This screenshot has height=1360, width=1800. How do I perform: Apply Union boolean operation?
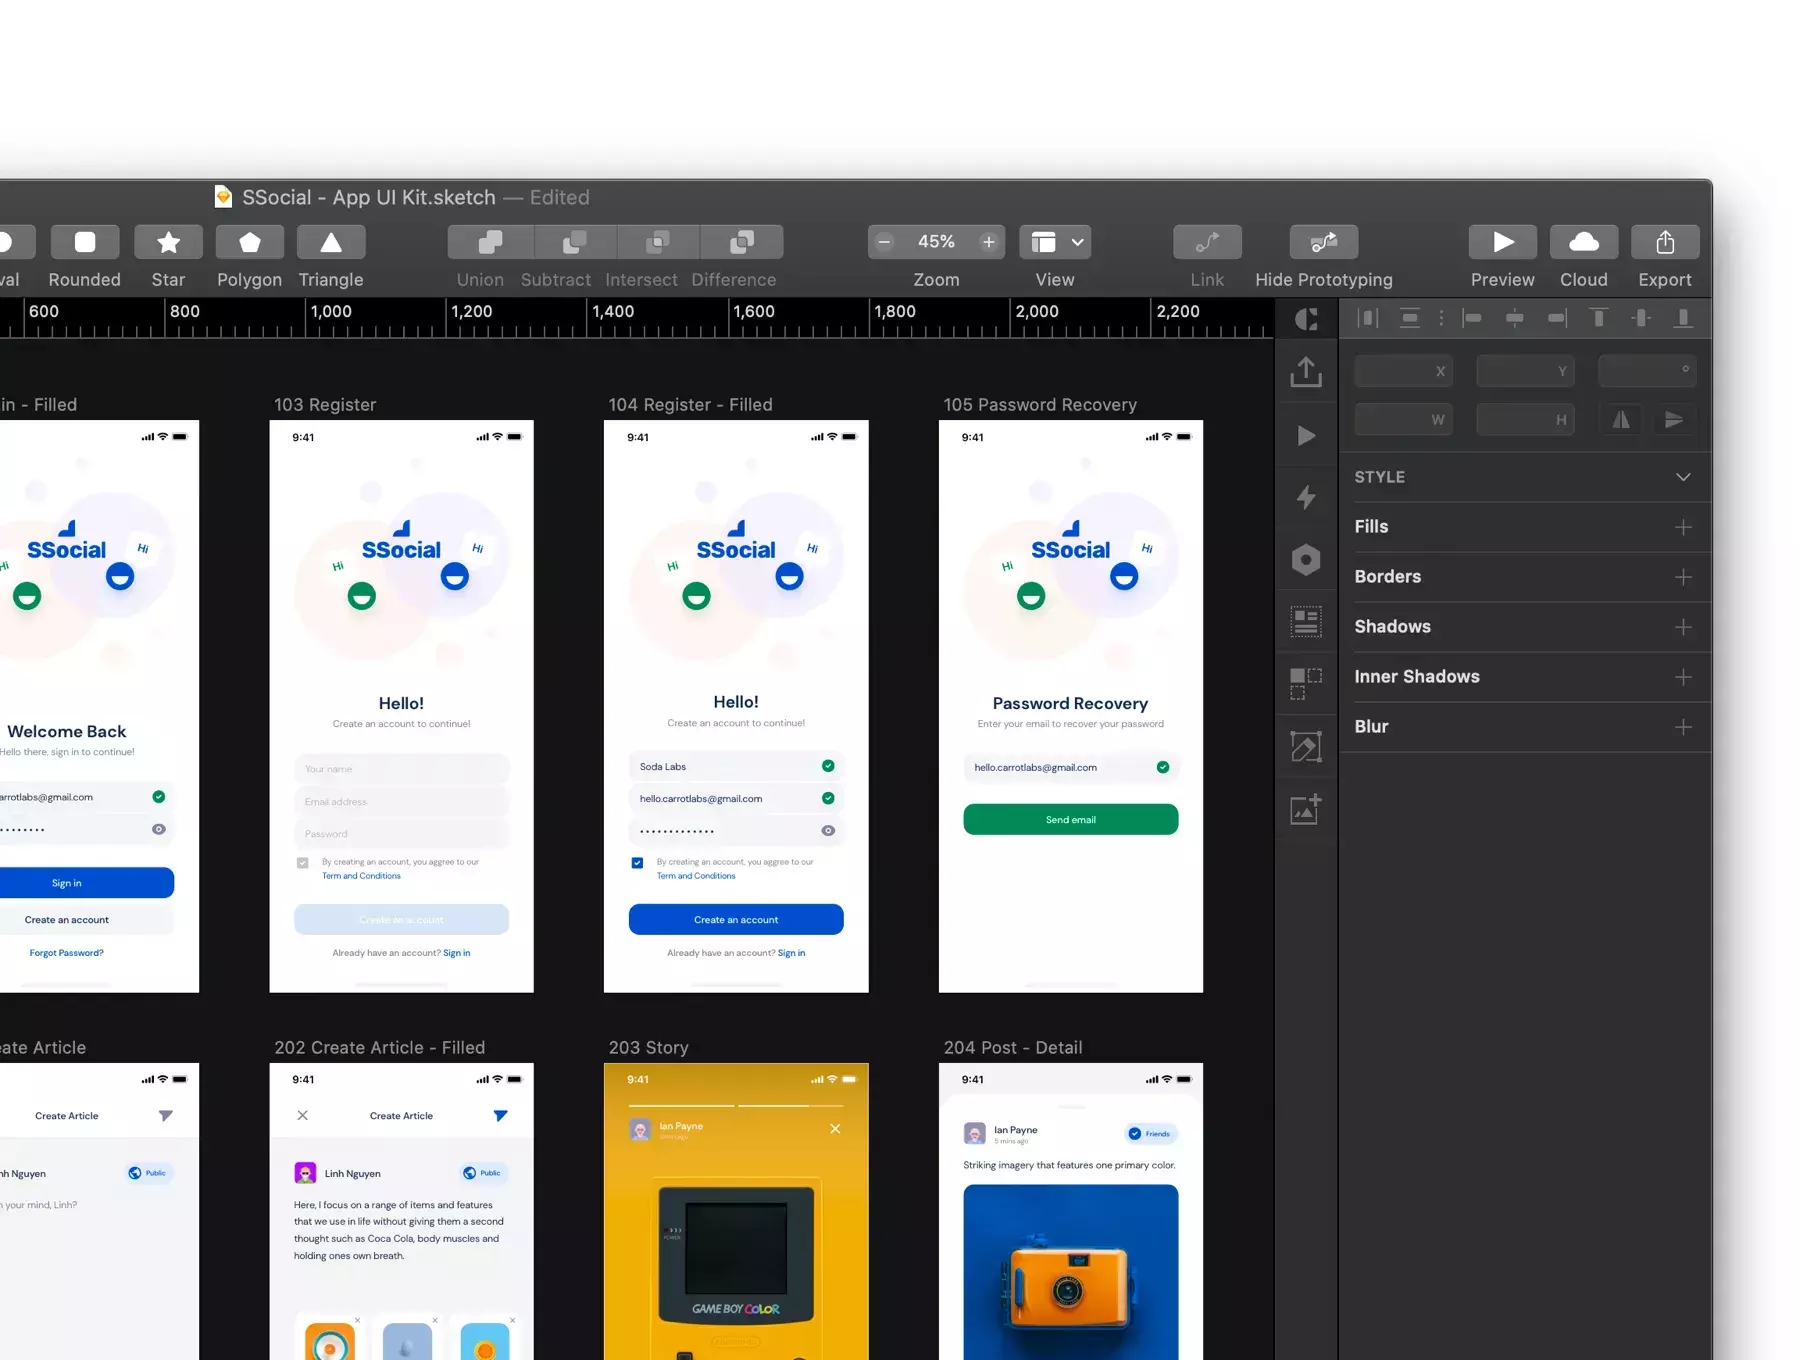click(x=490, y=242)
